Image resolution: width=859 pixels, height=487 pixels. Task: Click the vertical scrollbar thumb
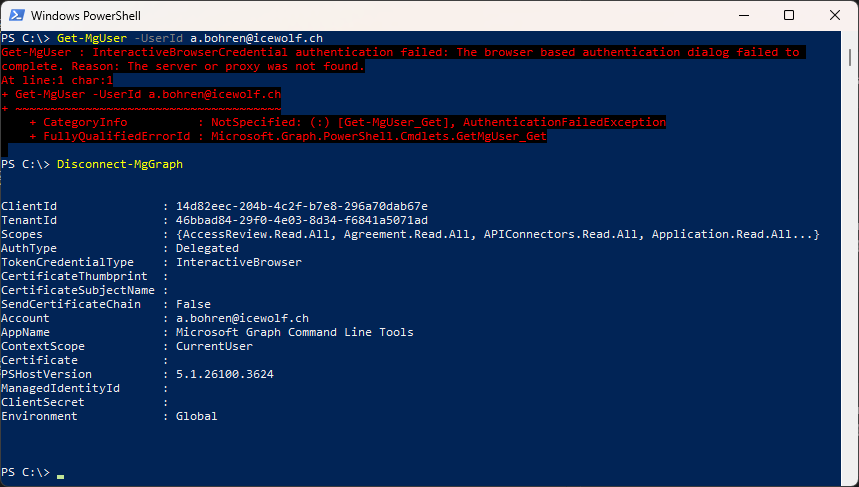point(850,57)
